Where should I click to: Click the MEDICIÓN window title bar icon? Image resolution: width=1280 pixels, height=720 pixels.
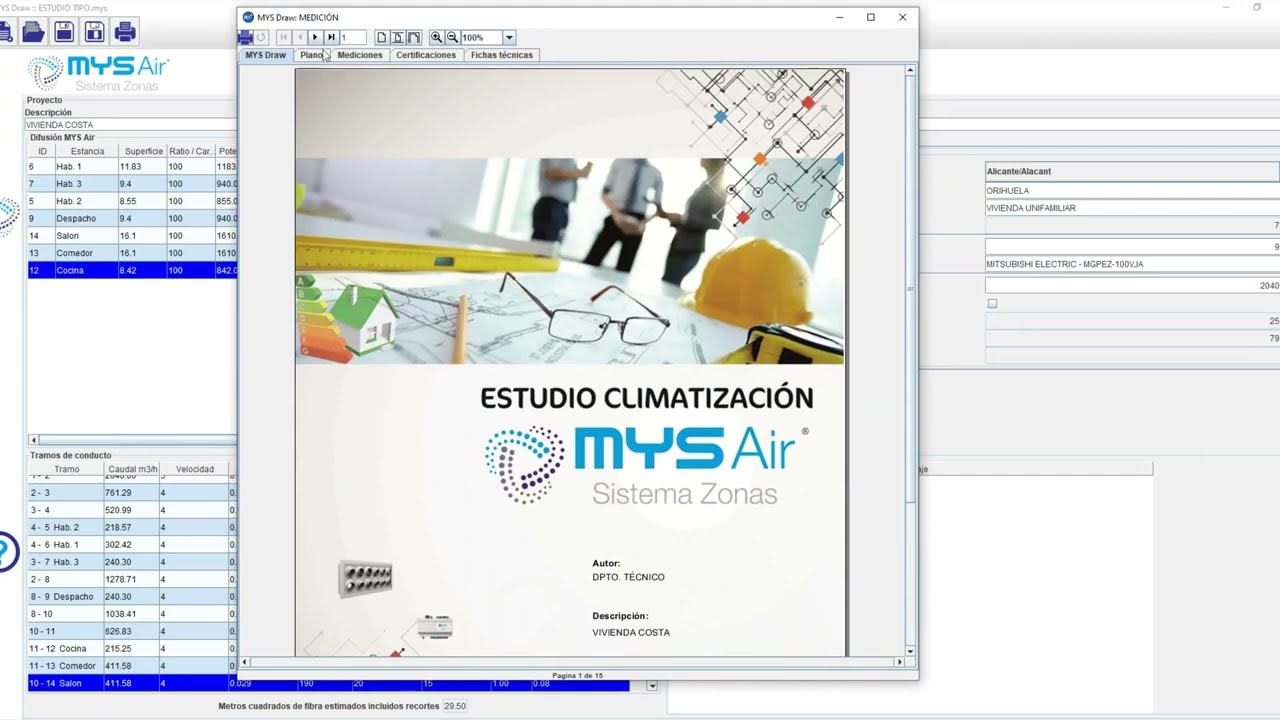(248, 17)
